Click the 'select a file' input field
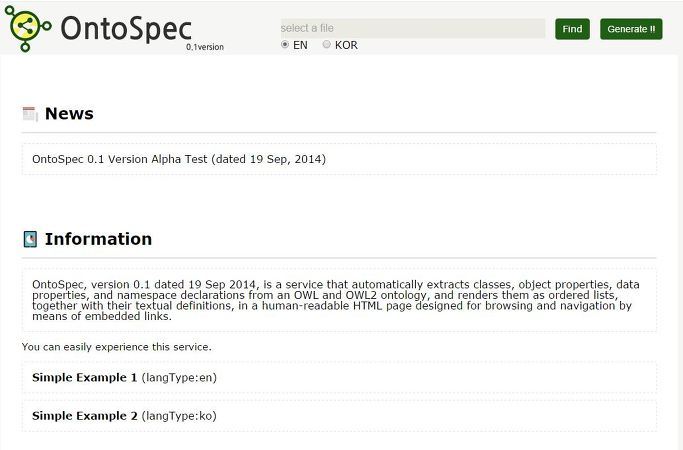The image size is (683, 450). [x=412, y=28]
